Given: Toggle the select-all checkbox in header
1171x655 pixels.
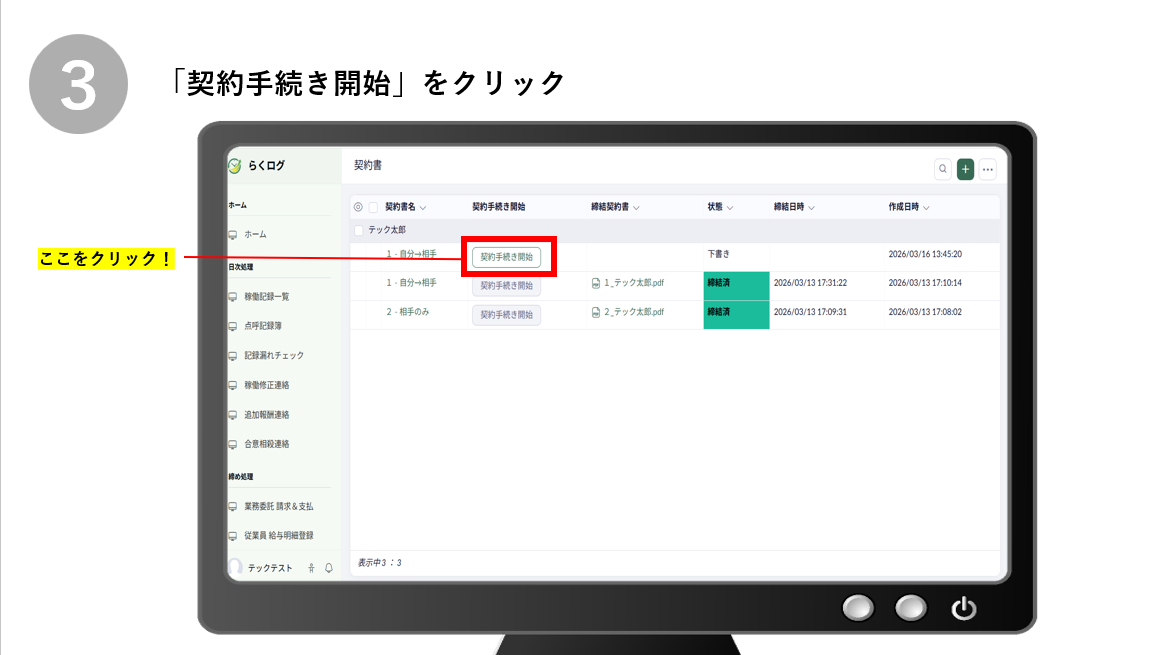Looking at the screenshot, I should tap(373, 207).
